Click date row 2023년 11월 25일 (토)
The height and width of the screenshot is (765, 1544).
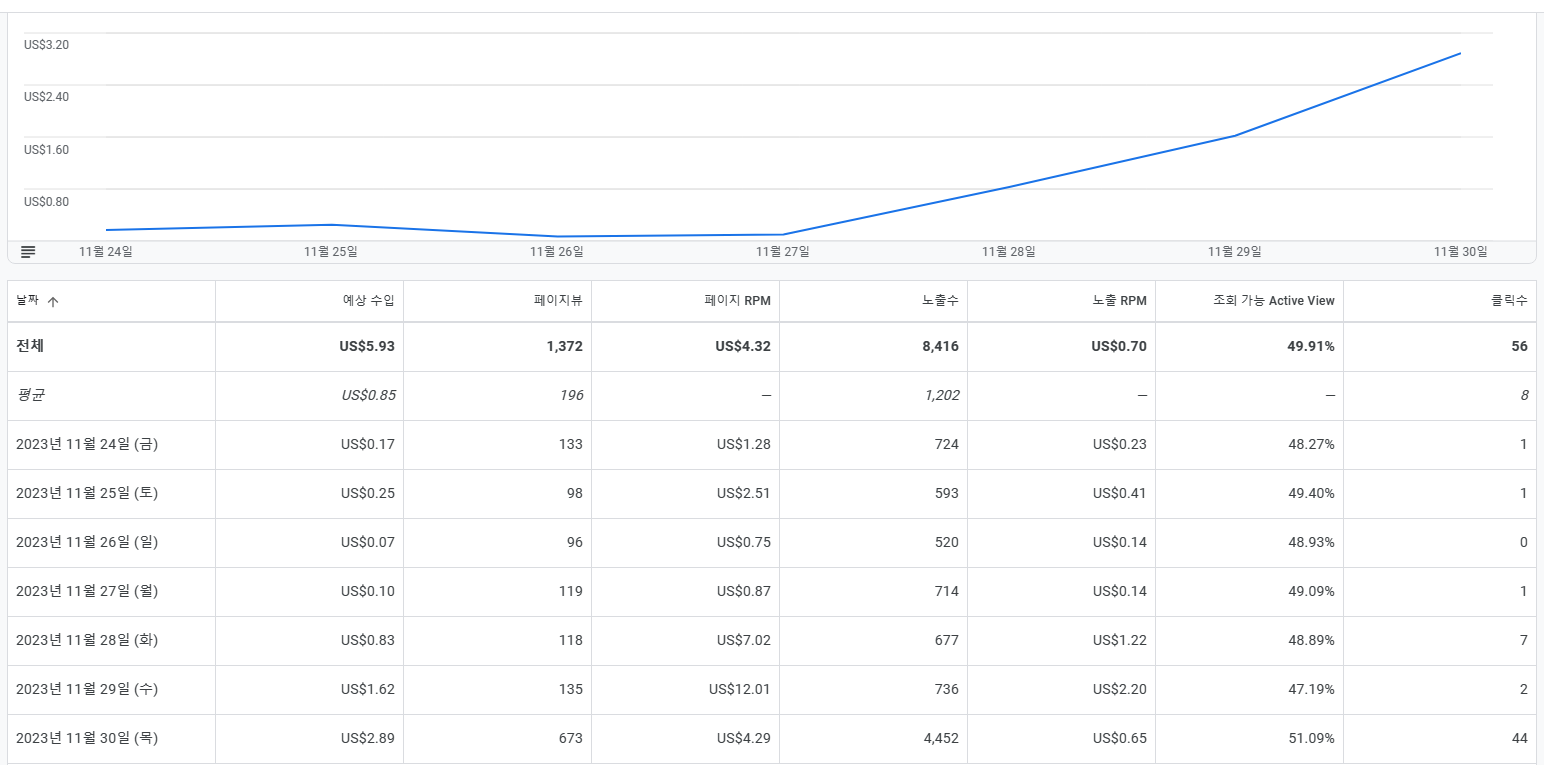point(87,493)
